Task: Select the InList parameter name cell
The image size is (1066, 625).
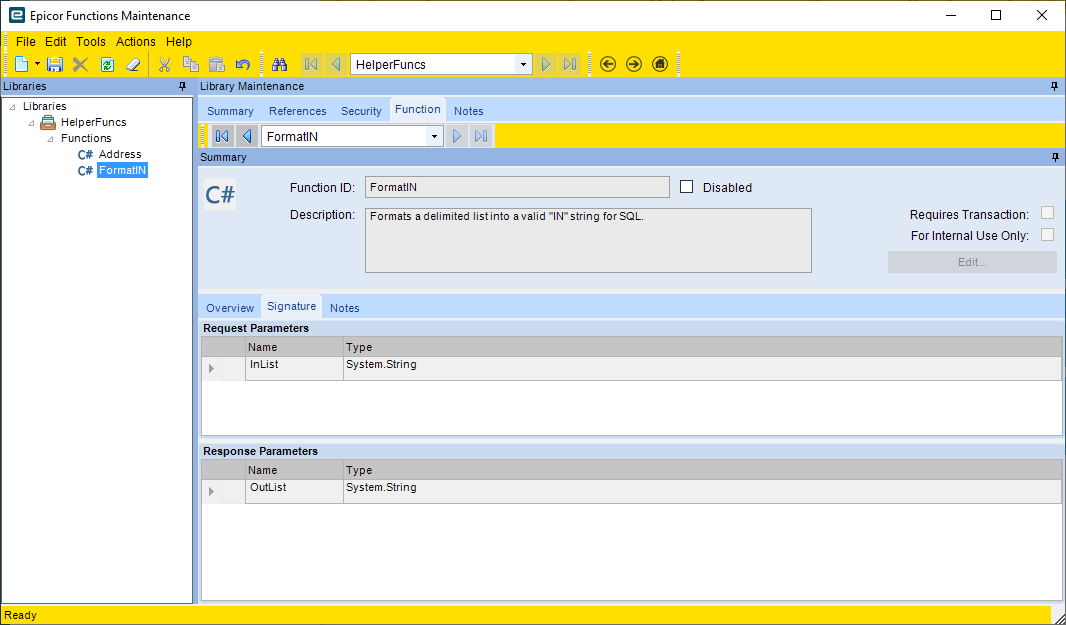Action: tap(294, 368)
